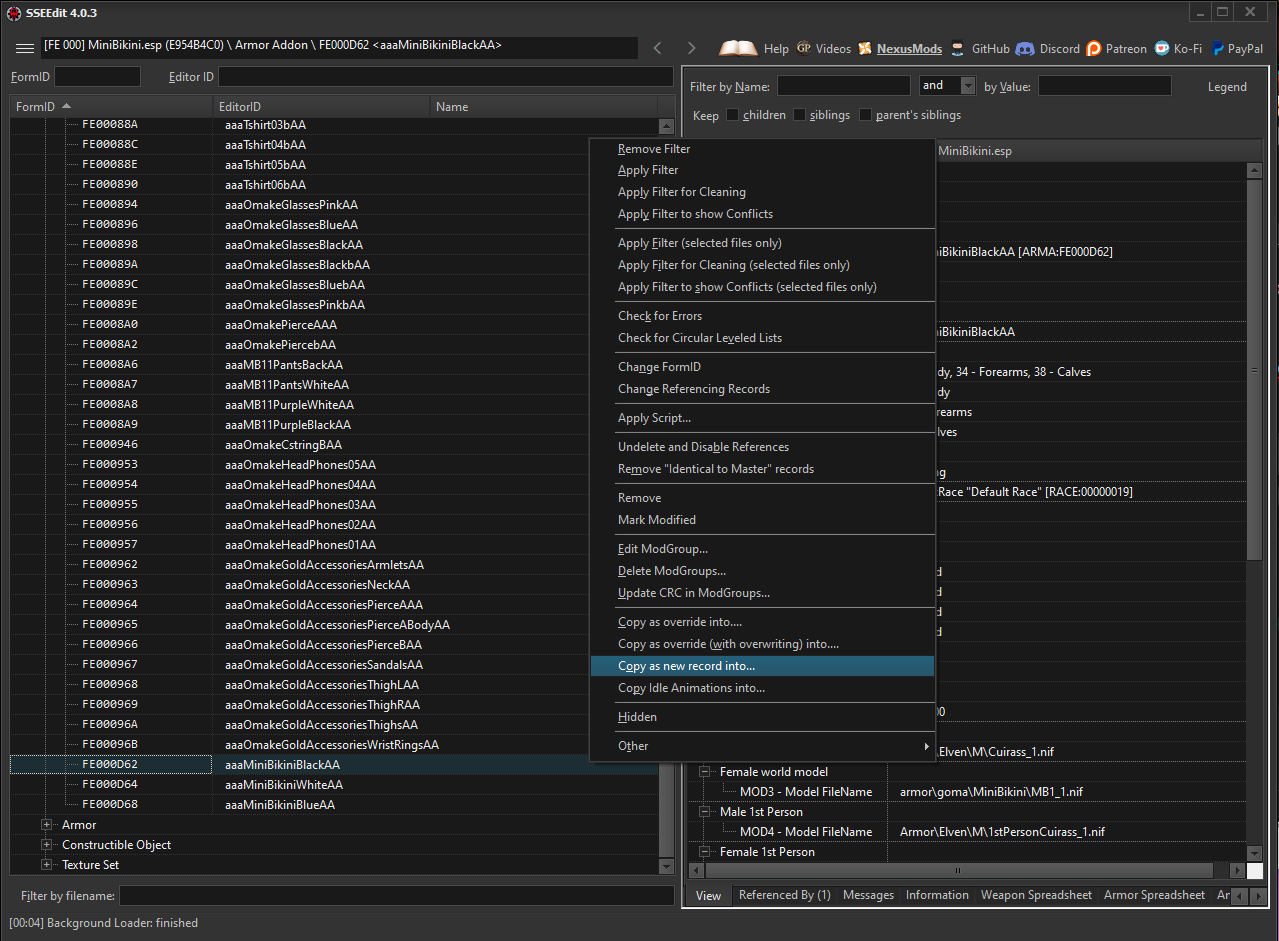Open the and/or combo box dropdown
Image resolution: width=1279 pixels, height=941 pixels.
click(967, 86)
